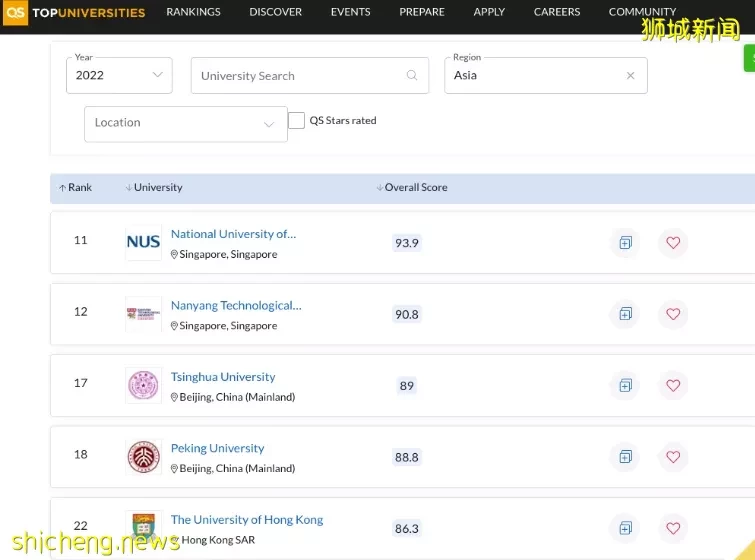The height and width of the screenshot is (560, 755).
Task: Click the QS TopUniversities logo
Action: 74,12
